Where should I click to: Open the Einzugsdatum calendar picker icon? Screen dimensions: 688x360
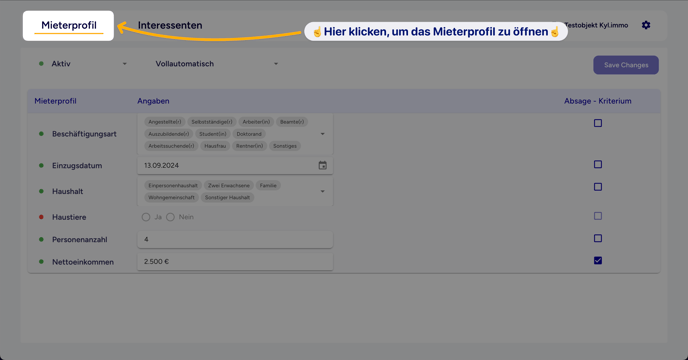[x=322, y=166]
